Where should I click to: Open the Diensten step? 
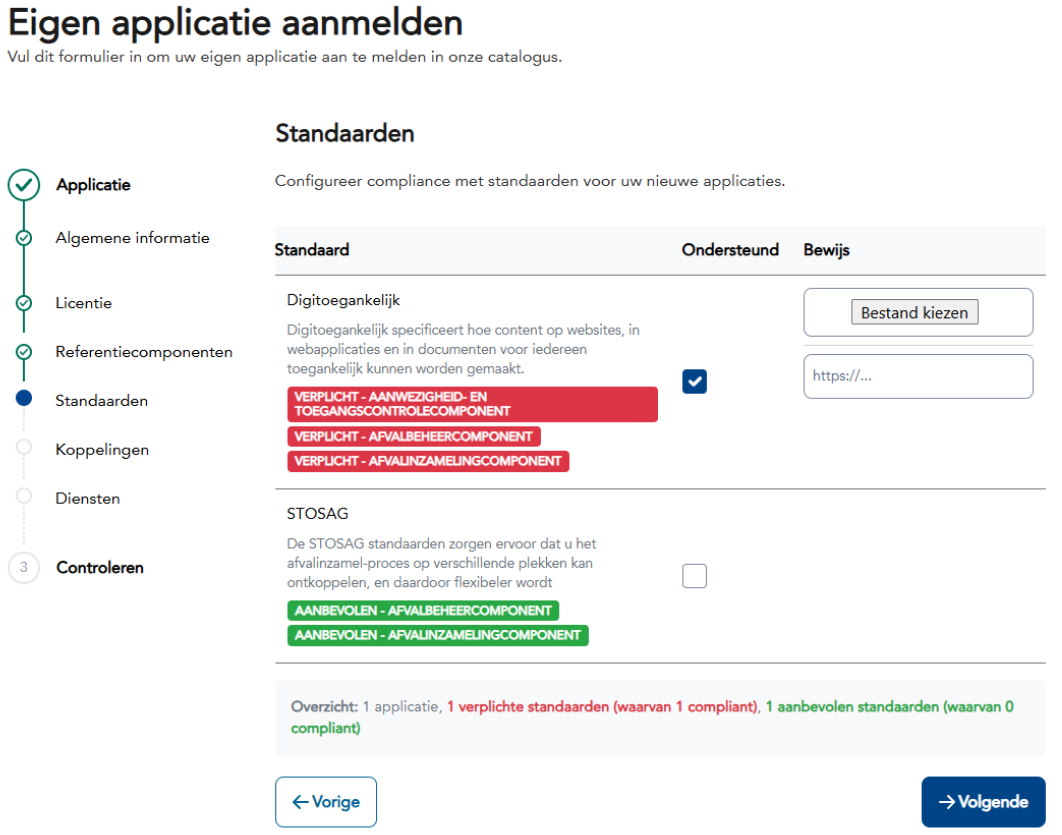tap(86, 498)
